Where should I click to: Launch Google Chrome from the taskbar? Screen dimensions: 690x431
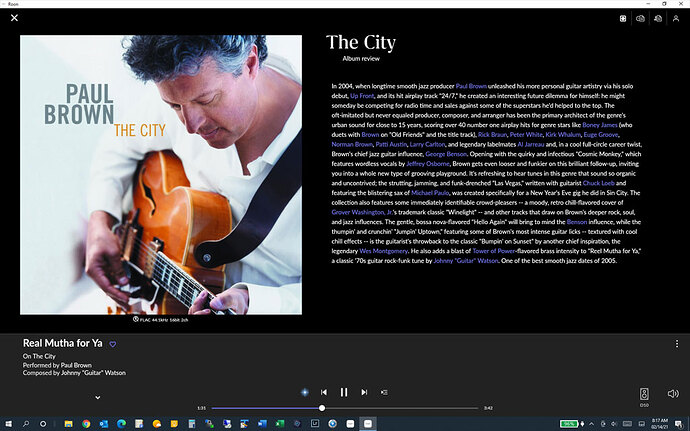[x=86, y=424]
